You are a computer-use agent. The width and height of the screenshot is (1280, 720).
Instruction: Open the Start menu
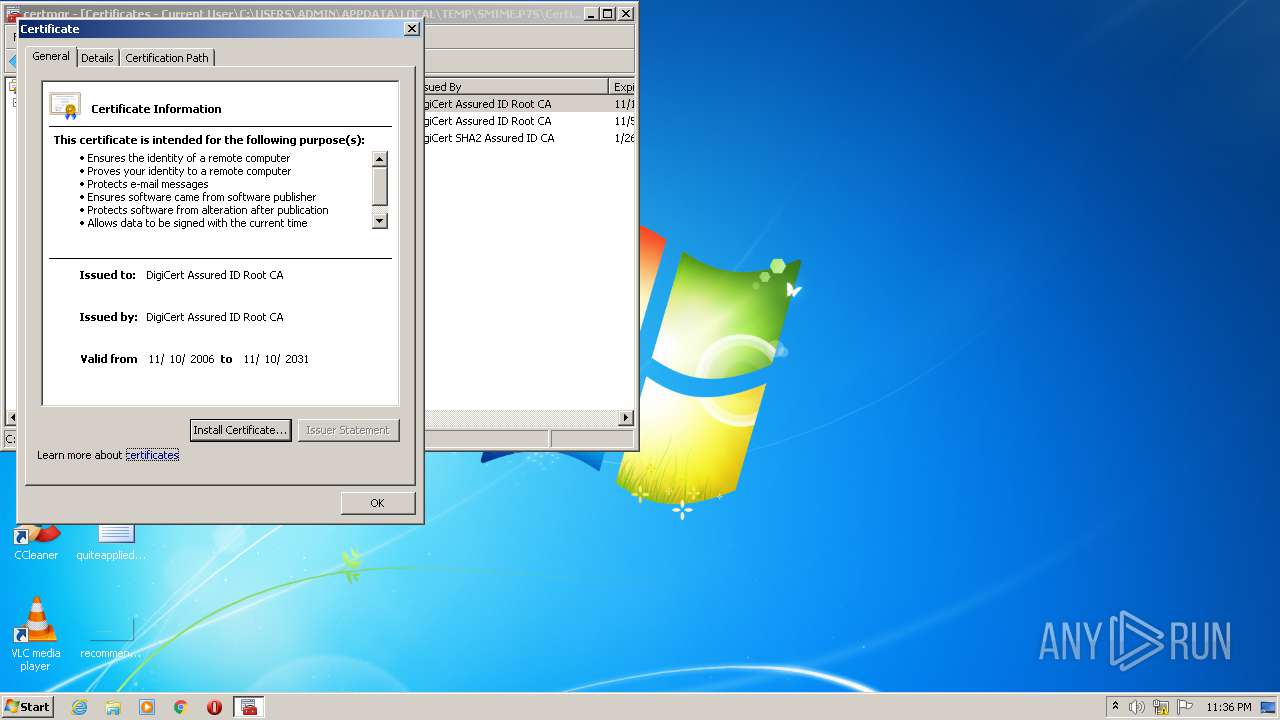[x=28, y=706]
